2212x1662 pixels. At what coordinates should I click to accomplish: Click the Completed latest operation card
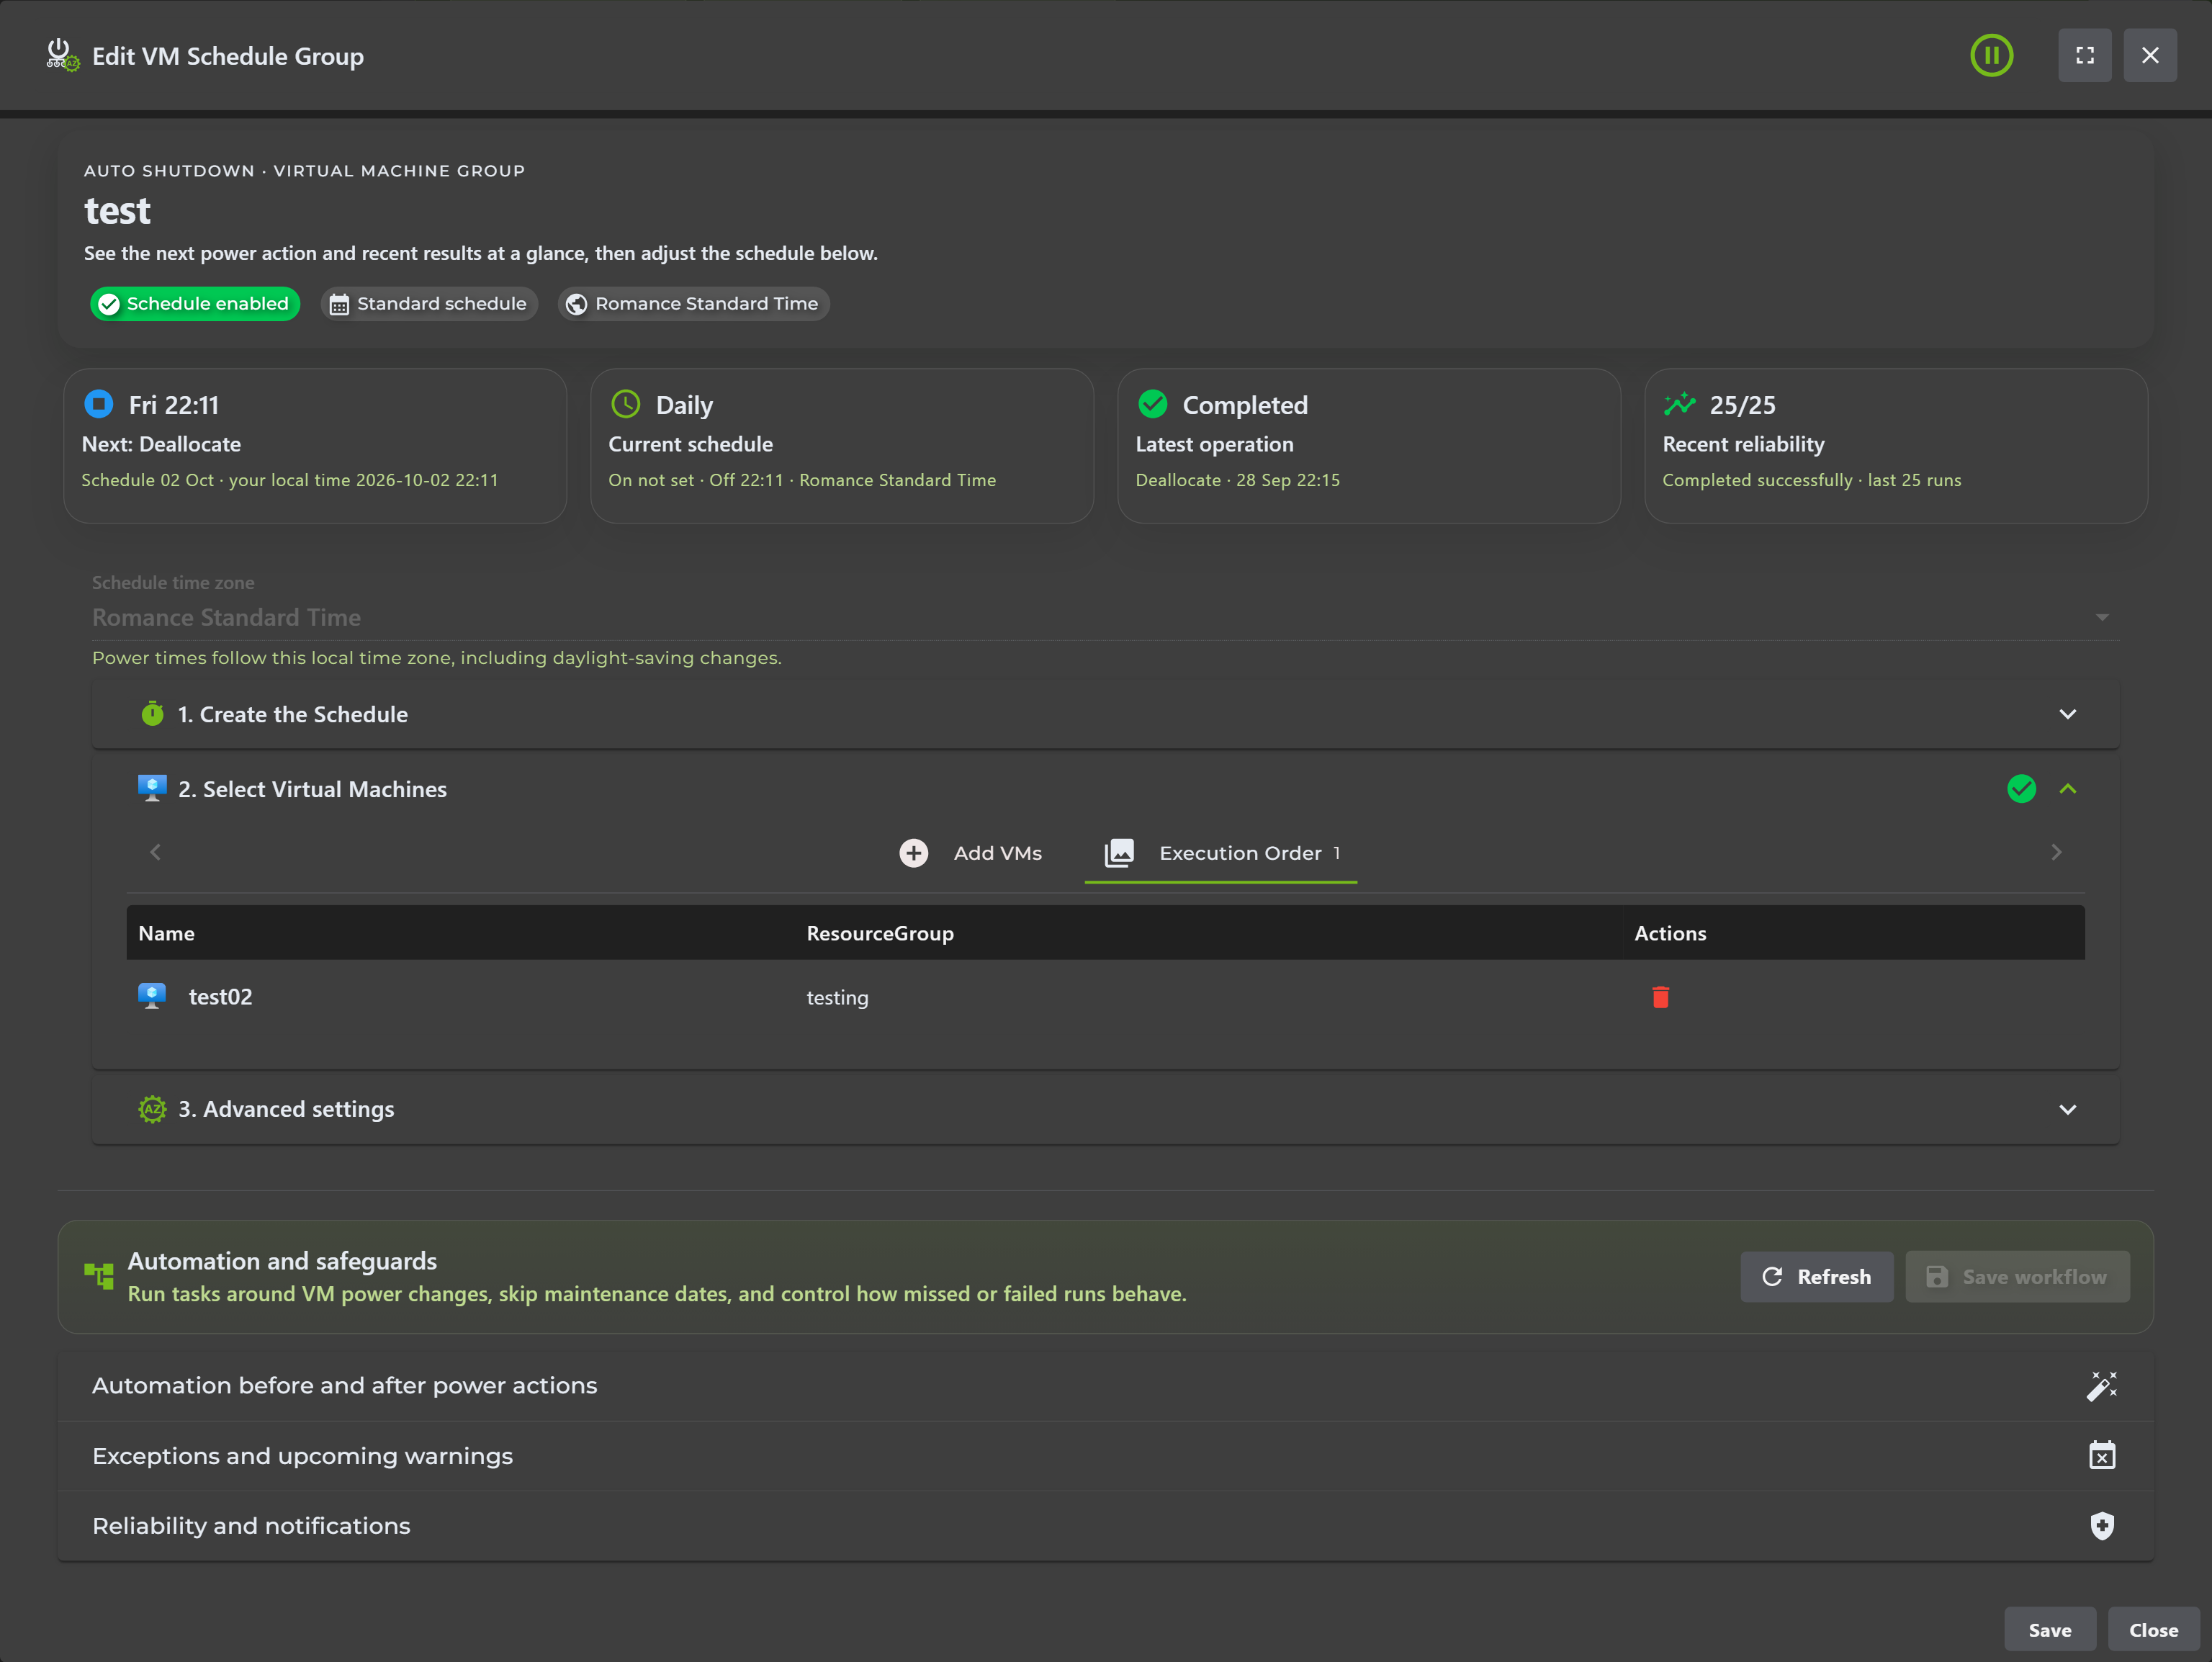[1369, 446]
